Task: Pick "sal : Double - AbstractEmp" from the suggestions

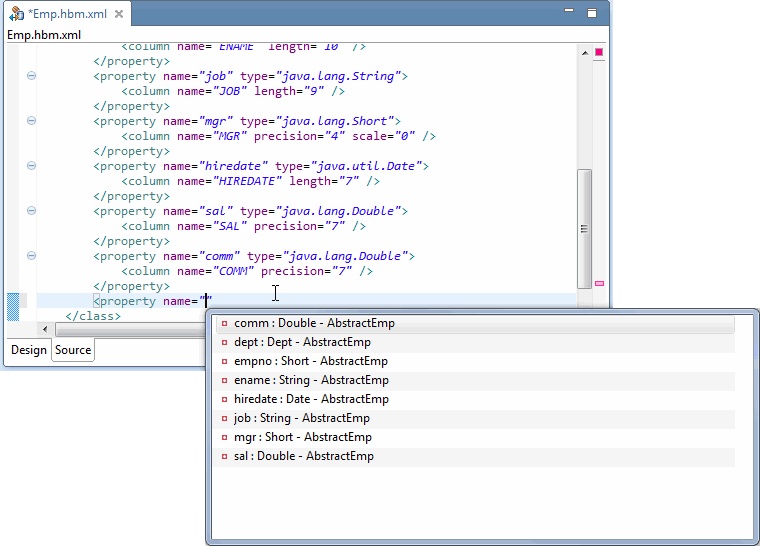Action: (303, 456)
